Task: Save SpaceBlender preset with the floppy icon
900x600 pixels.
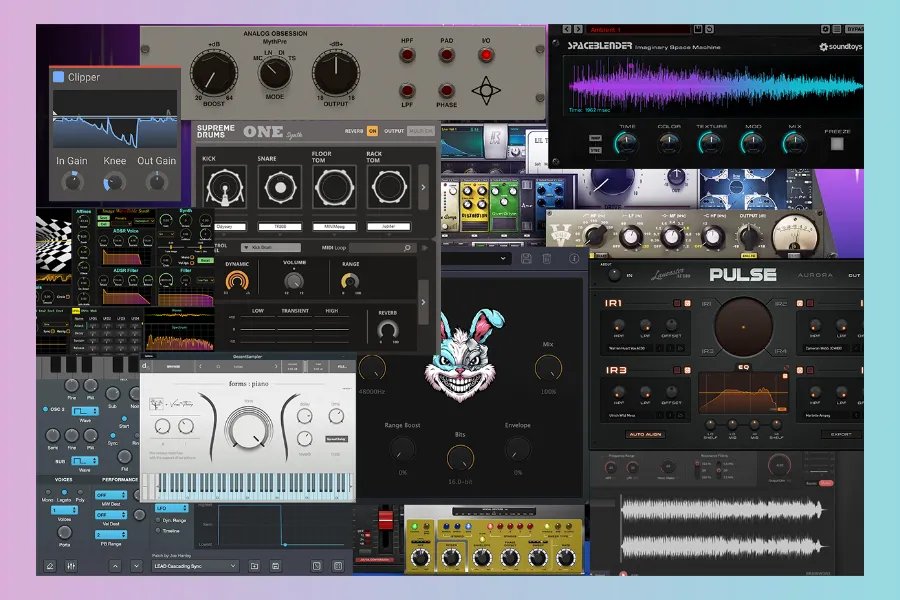Action: click(698, 29)
